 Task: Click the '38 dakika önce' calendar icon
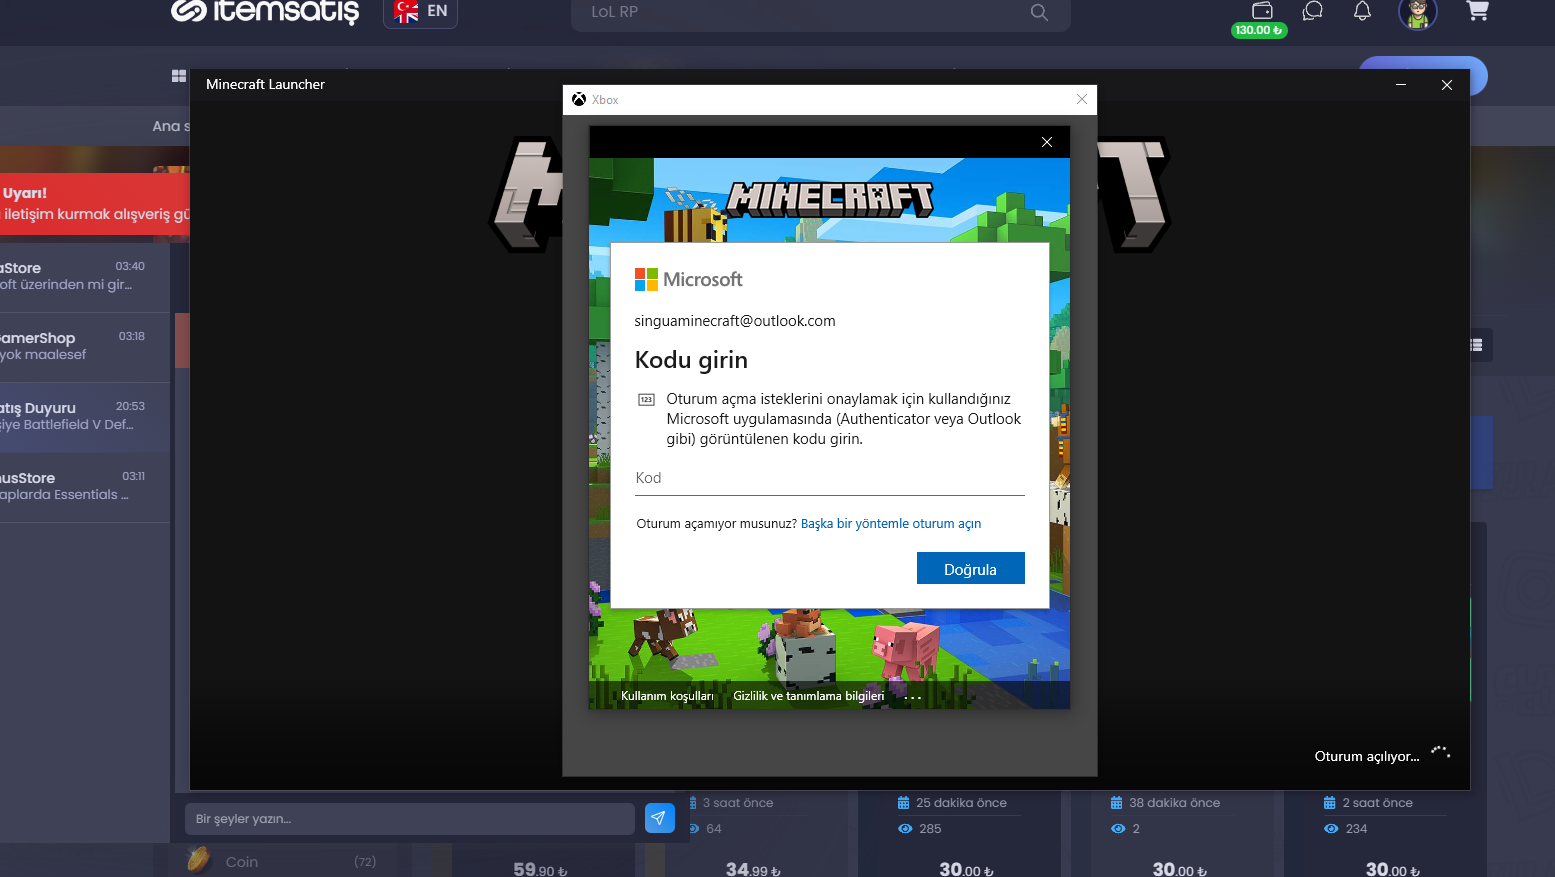[x=1117, y=803]
